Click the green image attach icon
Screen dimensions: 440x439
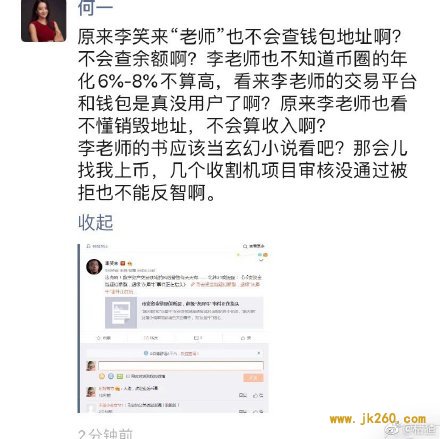[x=120, y=376]
